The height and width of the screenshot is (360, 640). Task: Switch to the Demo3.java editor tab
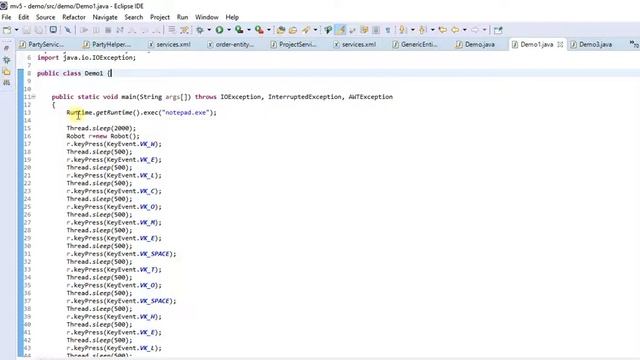click(591, 44)
